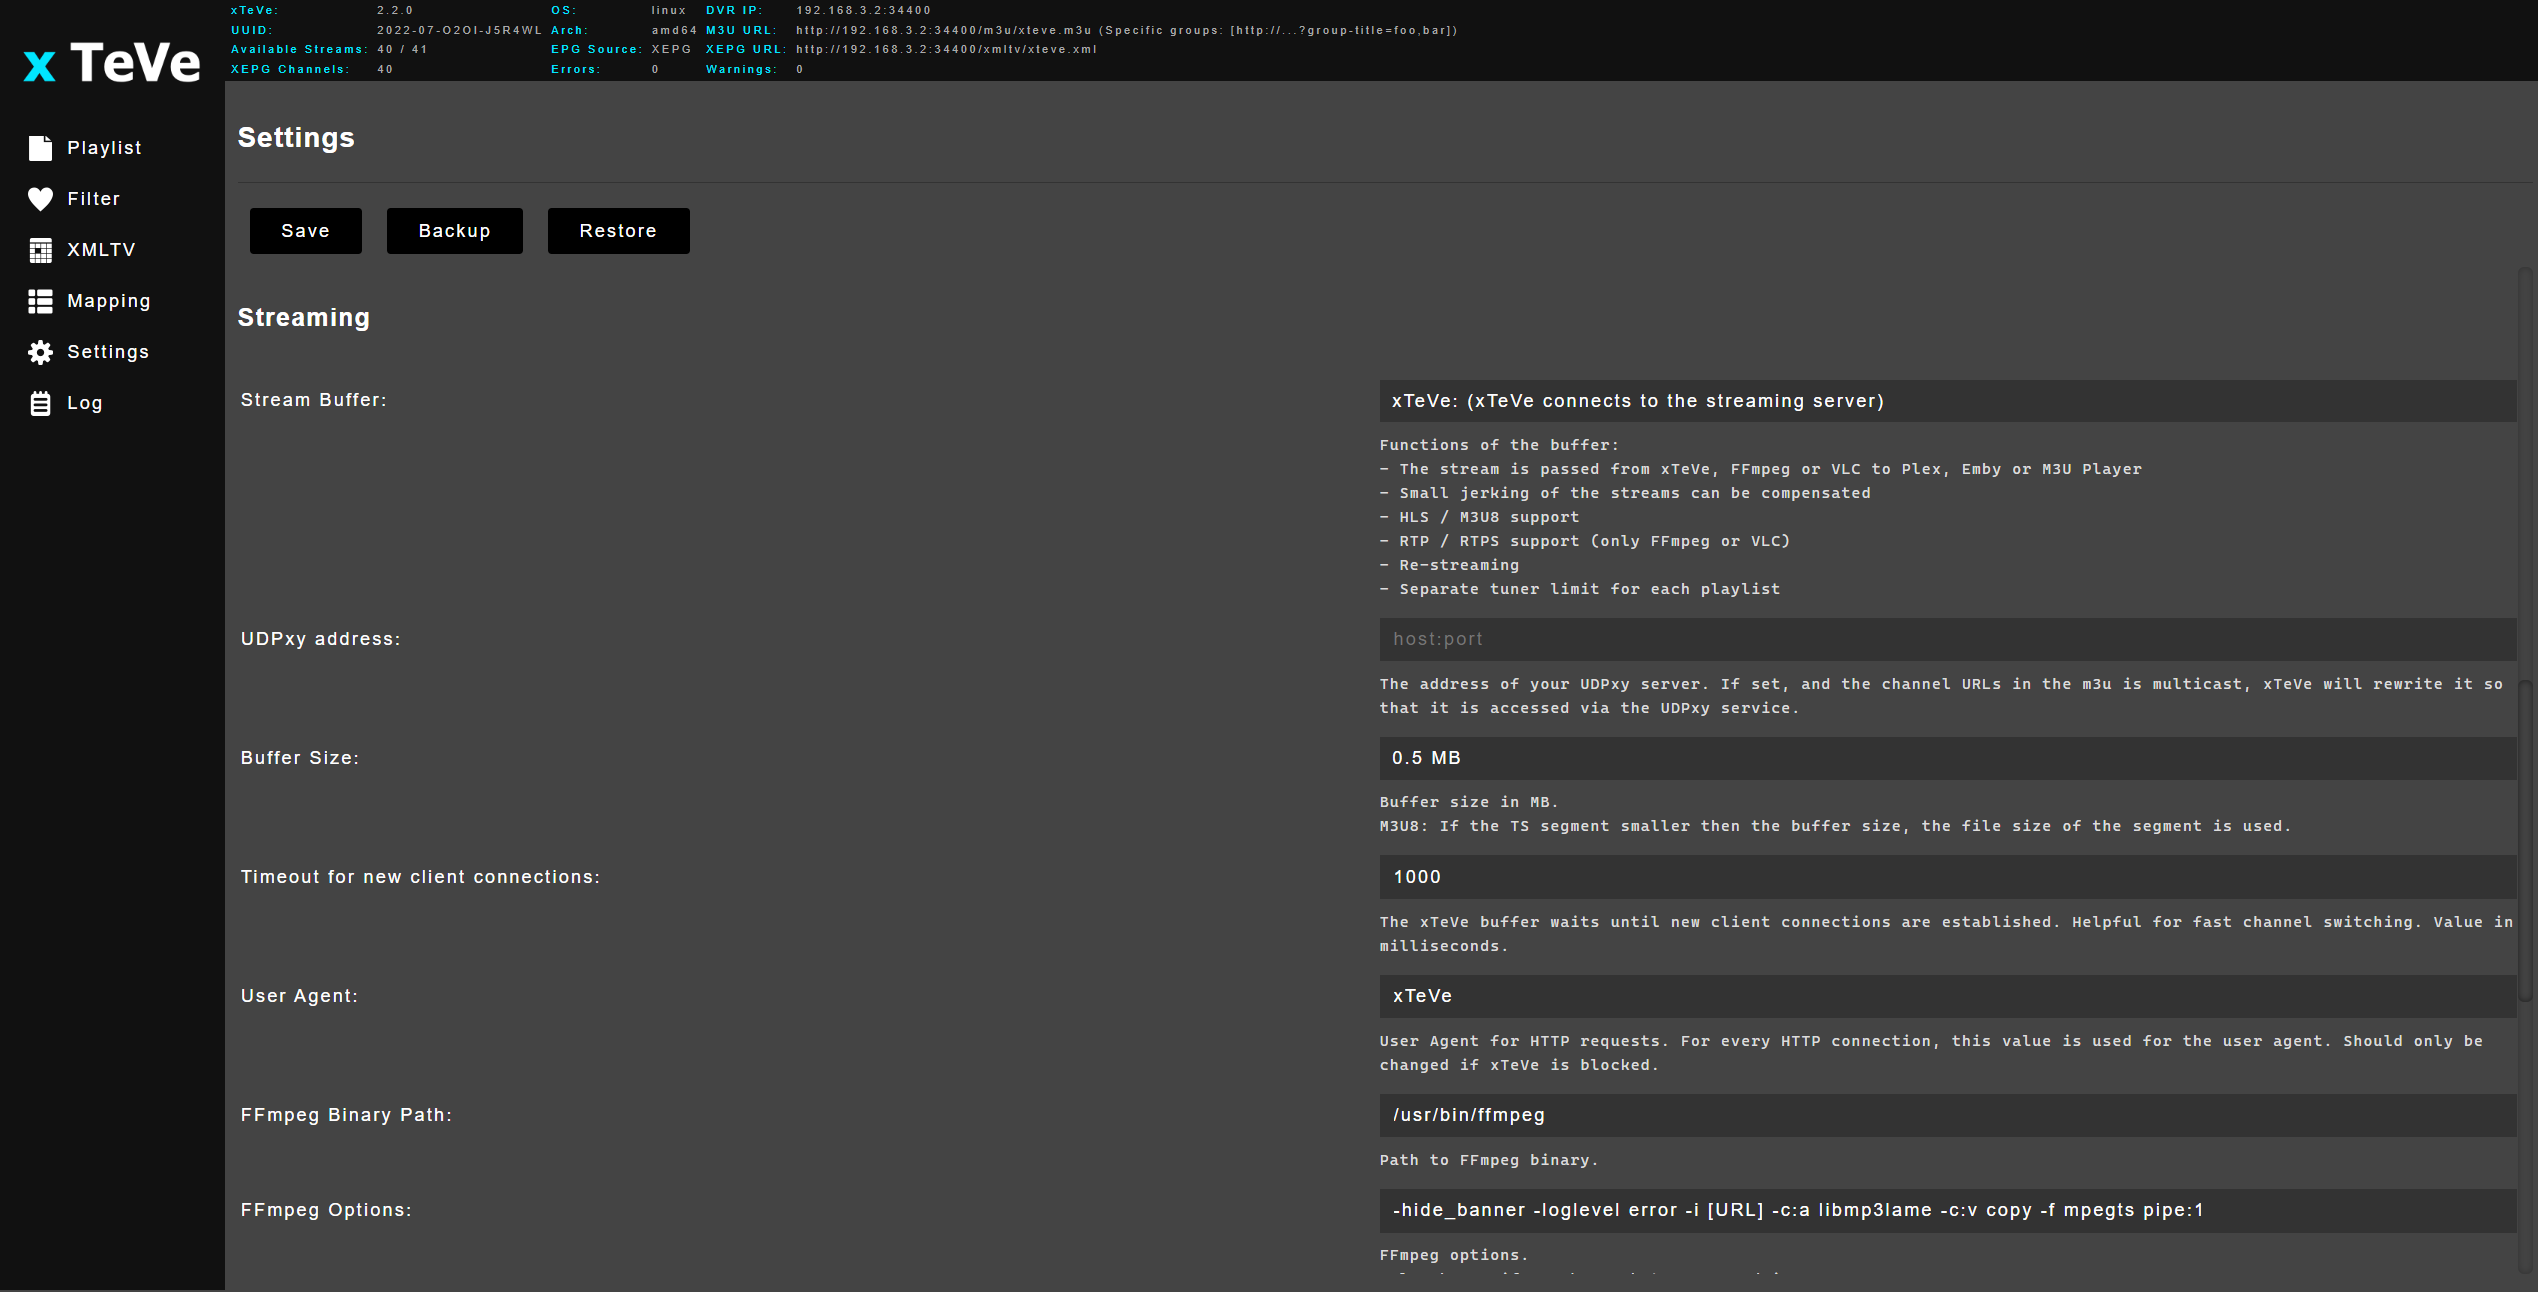2538x1292 pixels.
Task: Go to the Mapping menu item
Action: [108, 301]
